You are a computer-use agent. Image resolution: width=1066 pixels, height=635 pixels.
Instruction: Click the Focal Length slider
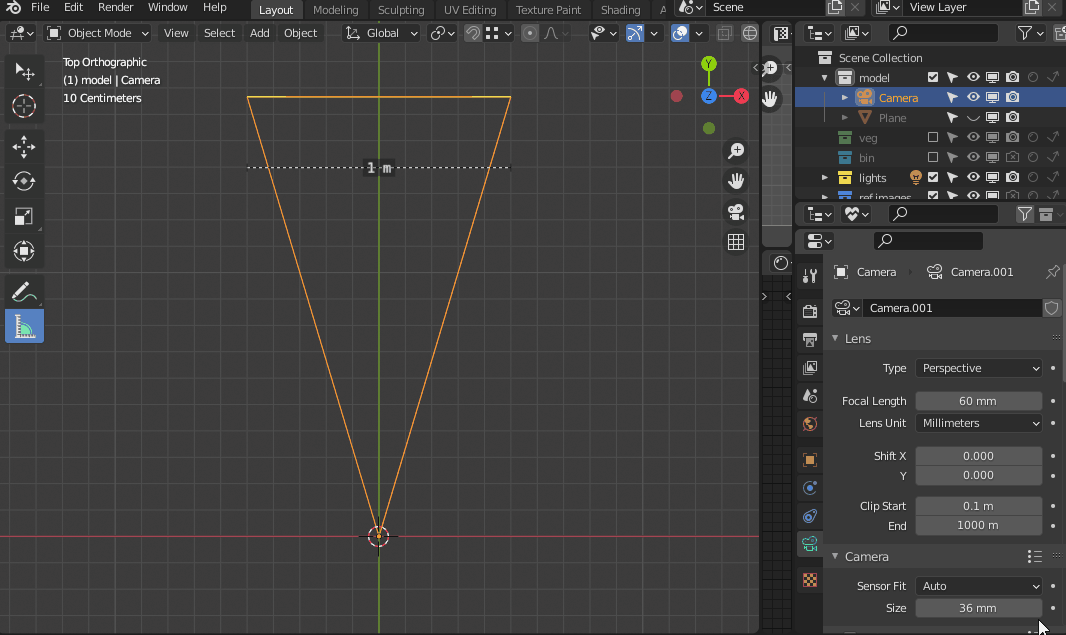[x=978, y=401]
